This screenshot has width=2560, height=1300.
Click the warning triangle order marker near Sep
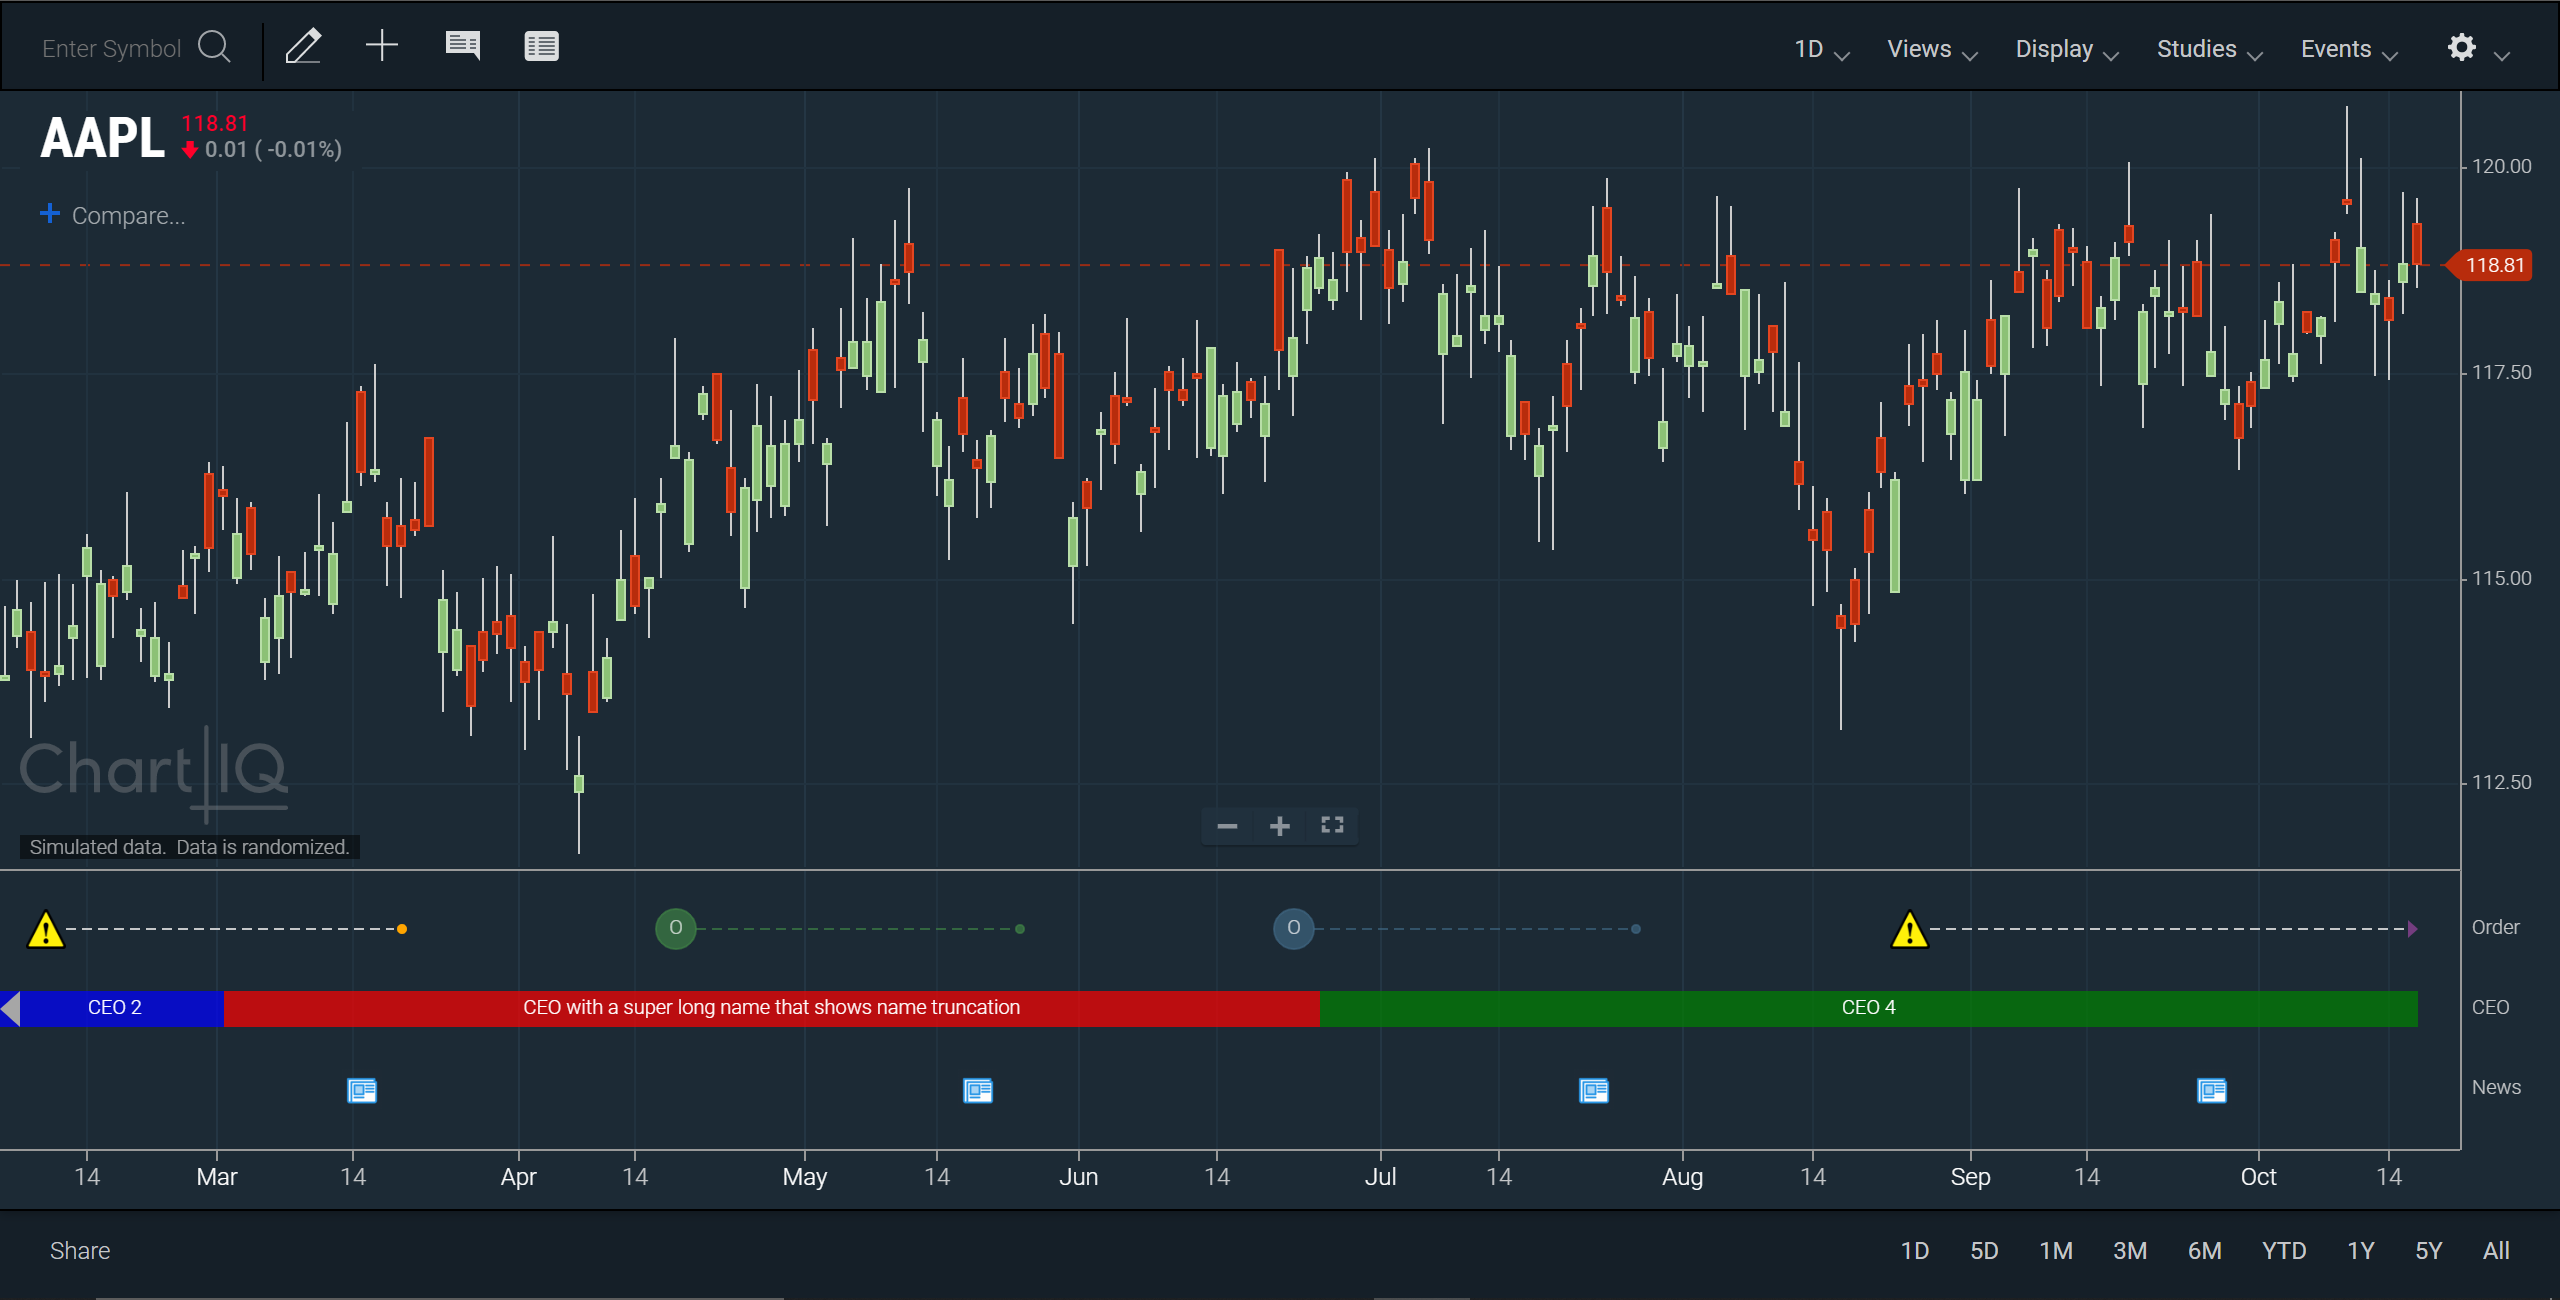pos(1910,929)
